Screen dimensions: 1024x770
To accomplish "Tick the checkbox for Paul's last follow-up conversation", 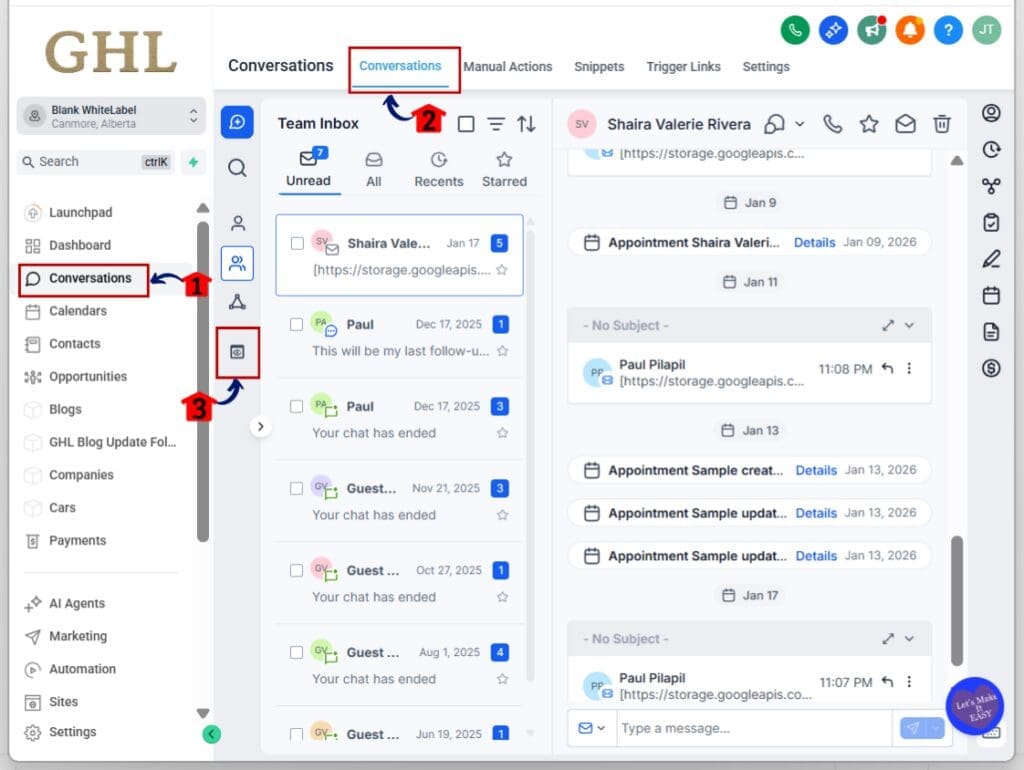I will click(x=296, y=324).
